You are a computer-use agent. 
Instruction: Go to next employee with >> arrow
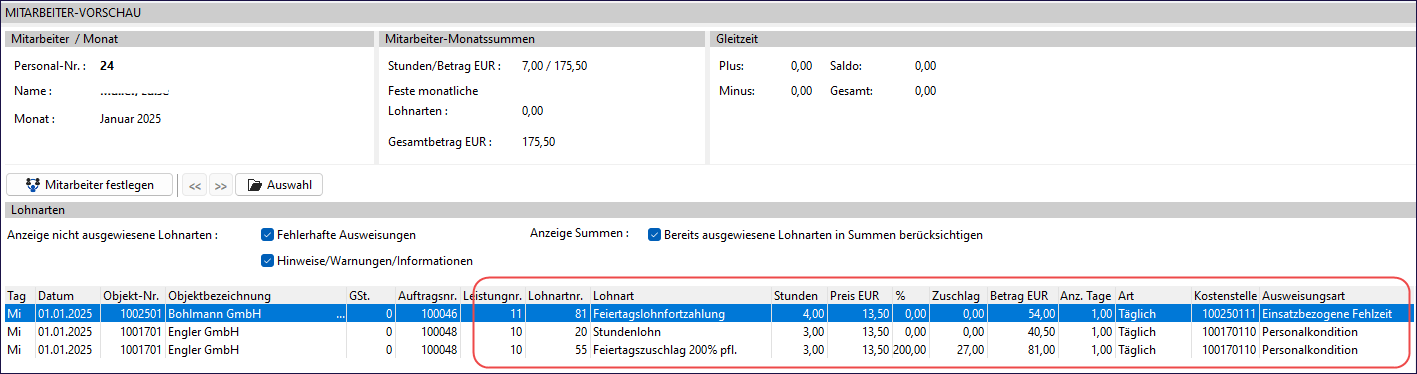tap(220, 185)
